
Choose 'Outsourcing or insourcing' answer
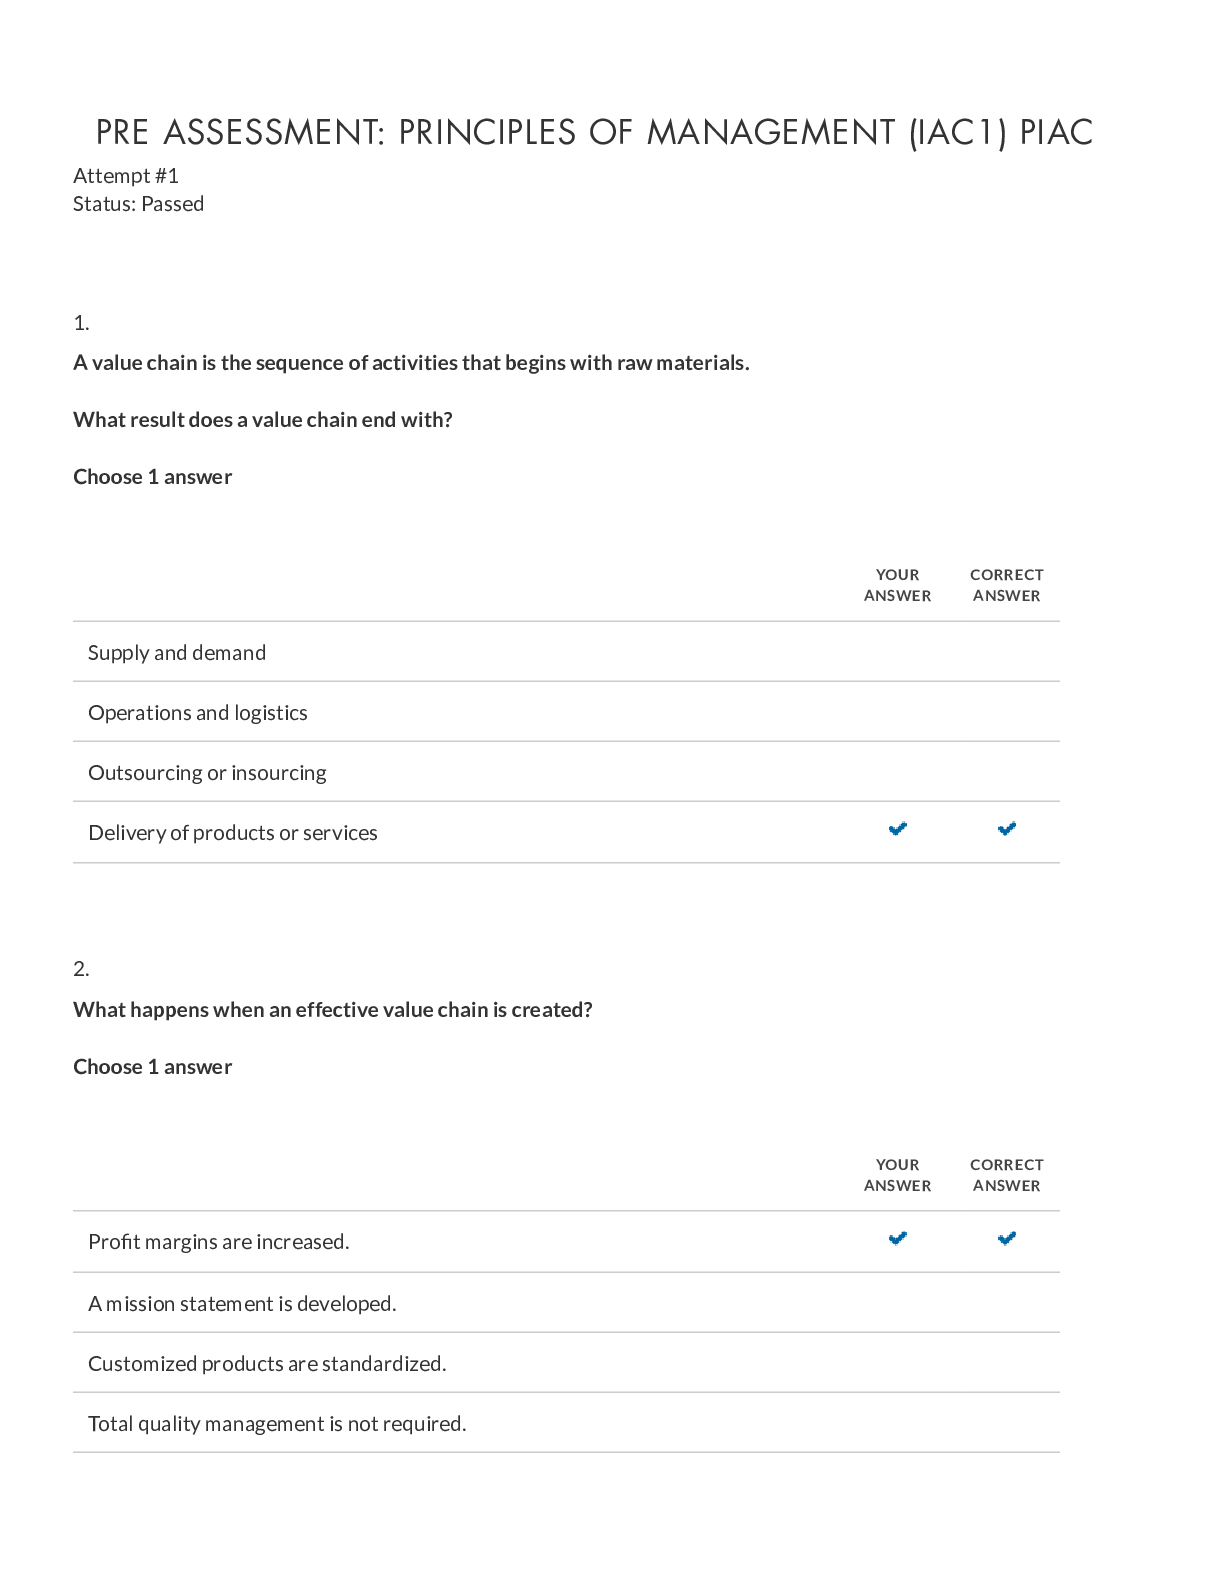[566, 772]
